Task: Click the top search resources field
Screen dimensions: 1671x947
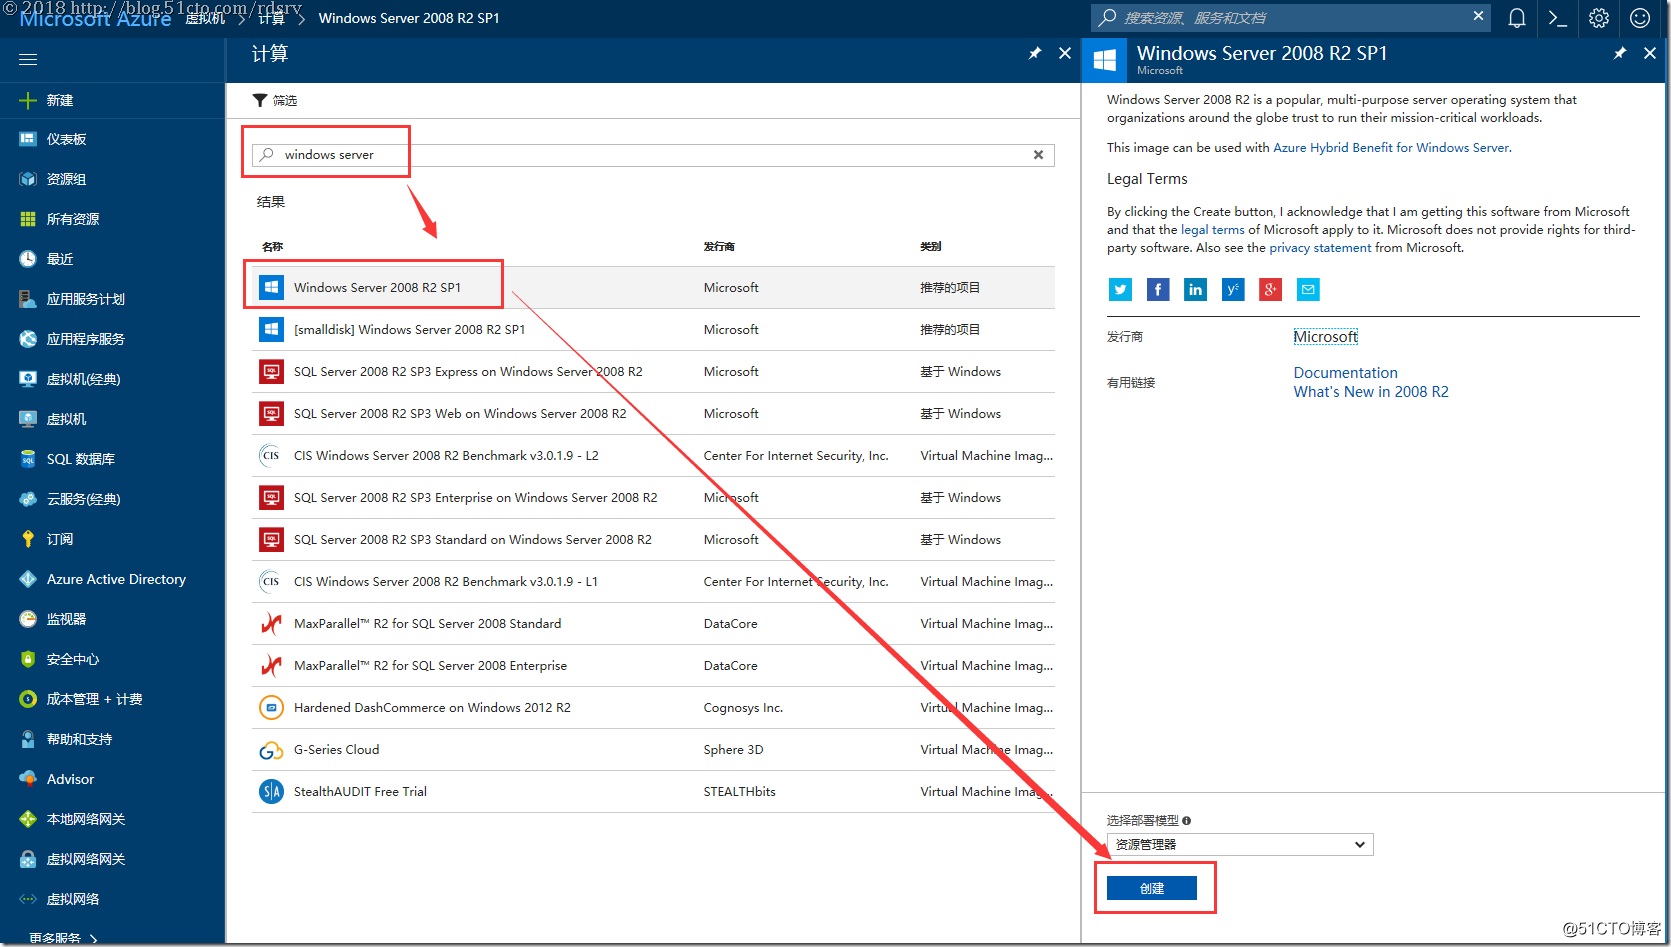Action: coord(1290,18)
